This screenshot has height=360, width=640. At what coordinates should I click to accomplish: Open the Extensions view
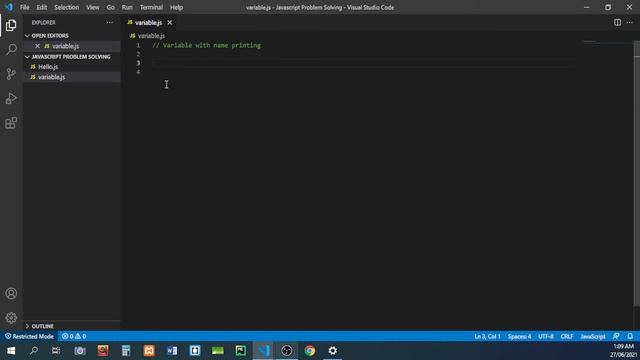11,123
